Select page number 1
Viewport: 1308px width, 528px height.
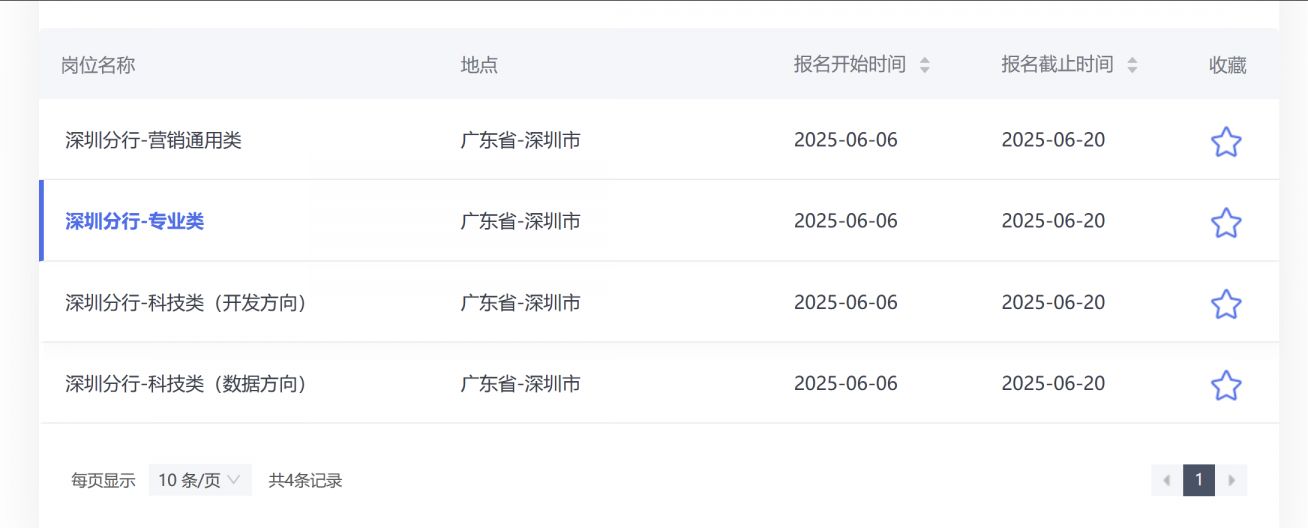pyautogui.click(x=1199, y=480)
